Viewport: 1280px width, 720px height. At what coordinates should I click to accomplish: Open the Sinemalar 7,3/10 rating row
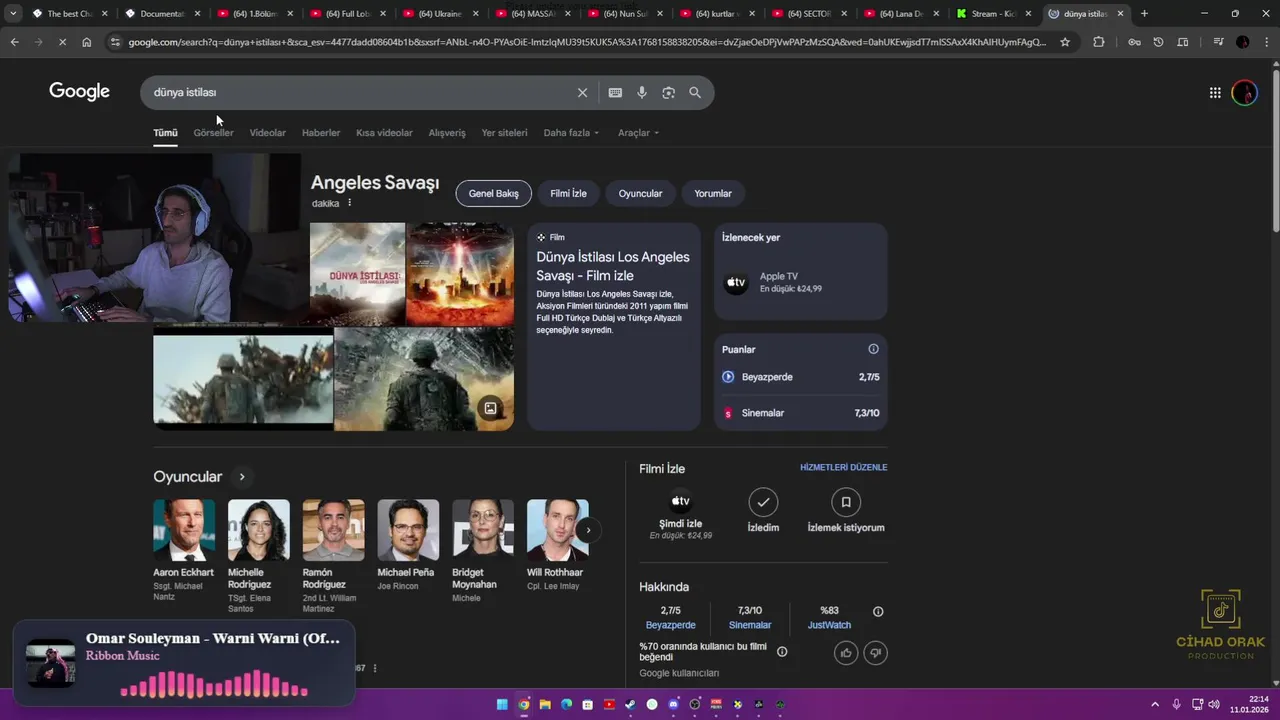pos(801,413)
